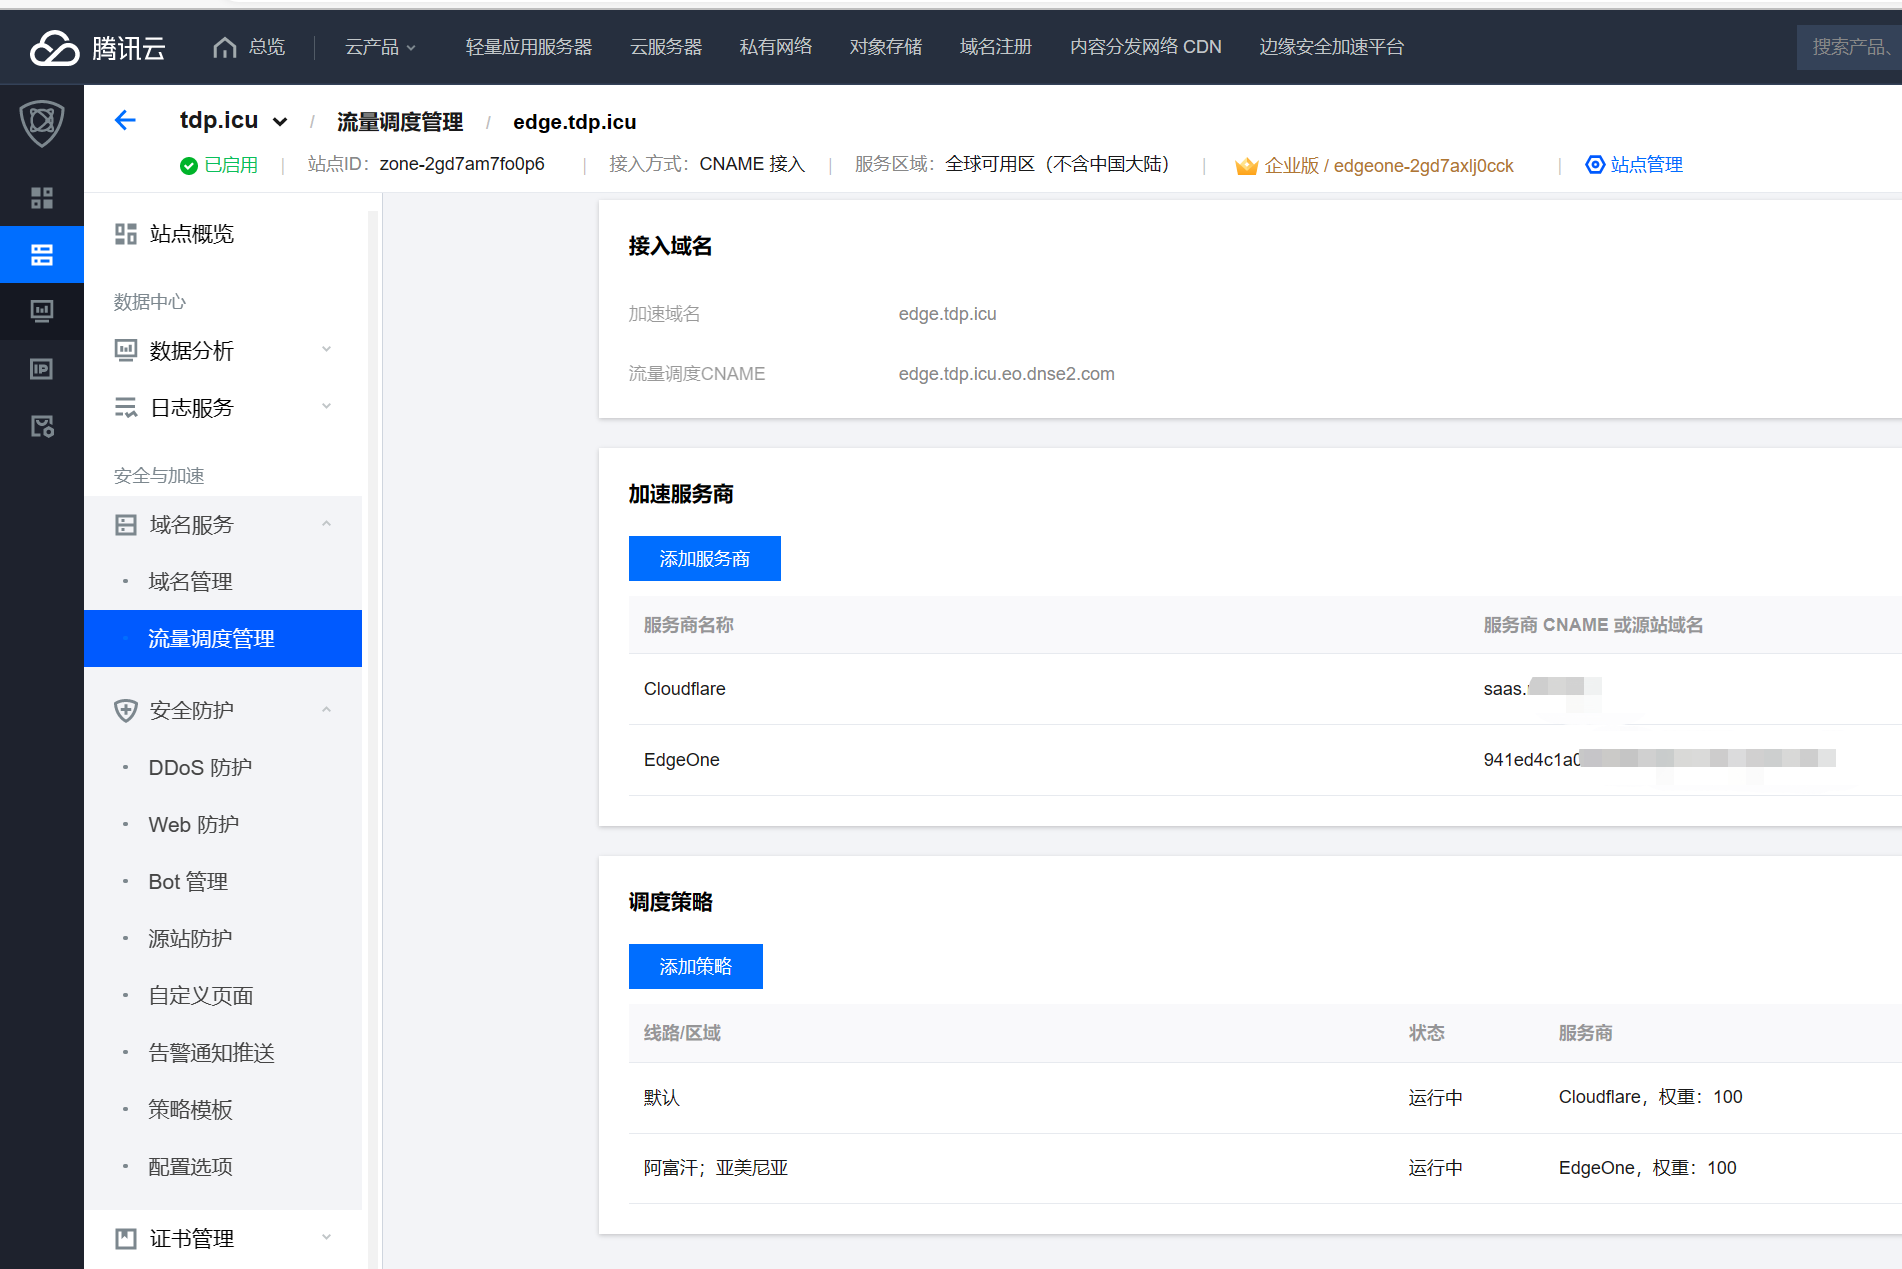Click the Cloudflare provider row name
Viewport: 1902px width, 1269px height.
tap(685, 689)
